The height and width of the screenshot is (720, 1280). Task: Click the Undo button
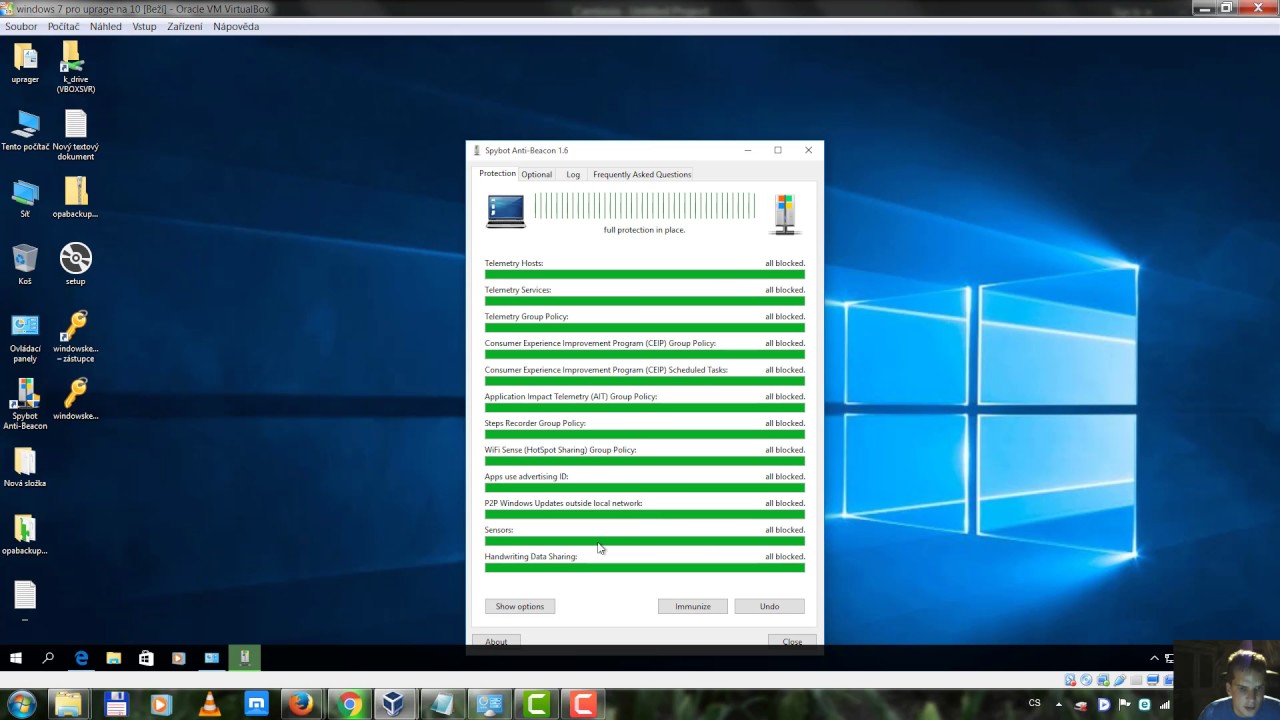pos(769,606)
